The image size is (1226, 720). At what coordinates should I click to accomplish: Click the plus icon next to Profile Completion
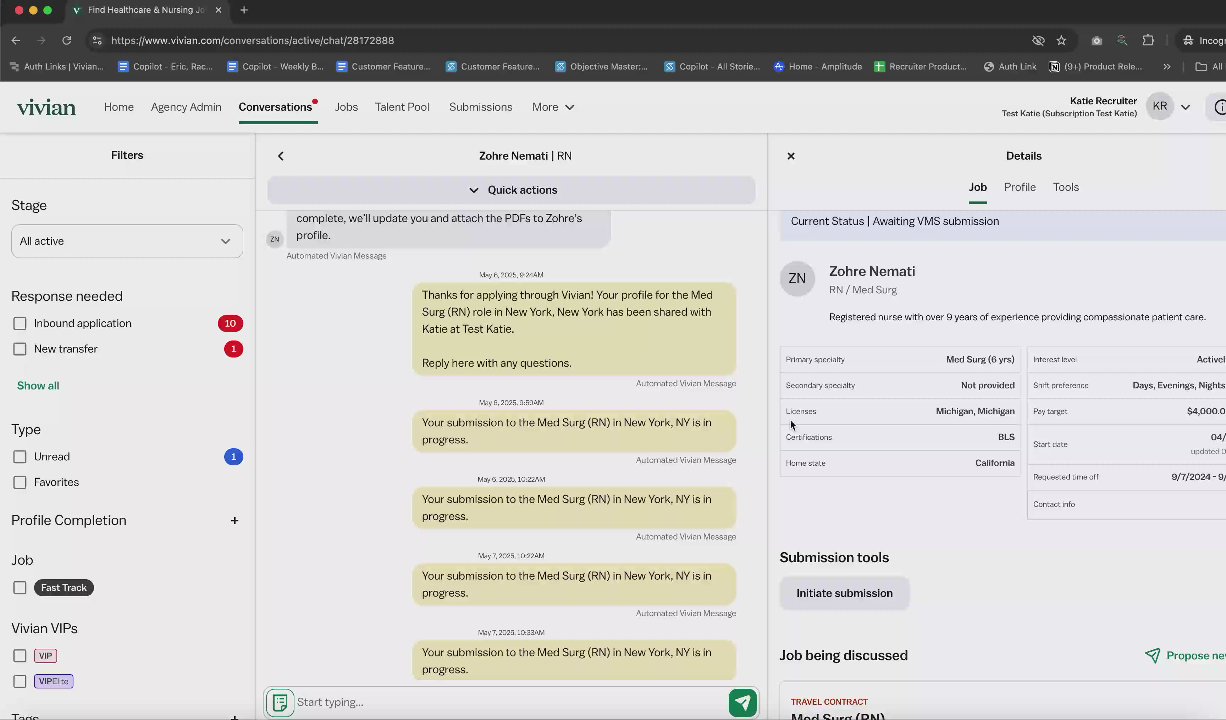click(x=234, y=521)
